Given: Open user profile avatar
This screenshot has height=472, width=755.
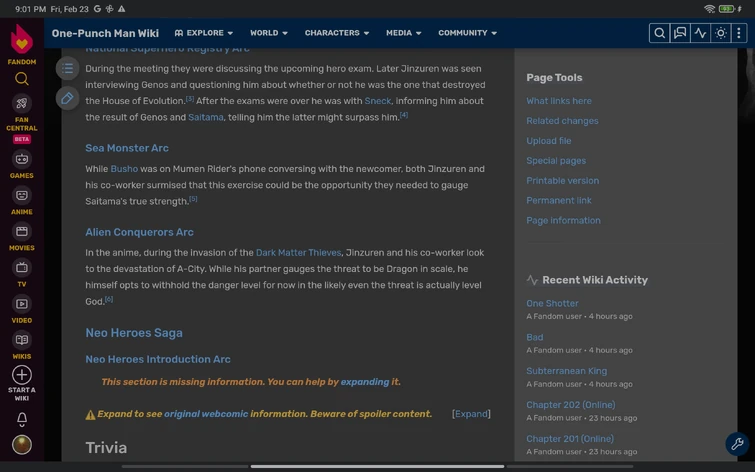Looking at the screenshot, I should point(22,445).
